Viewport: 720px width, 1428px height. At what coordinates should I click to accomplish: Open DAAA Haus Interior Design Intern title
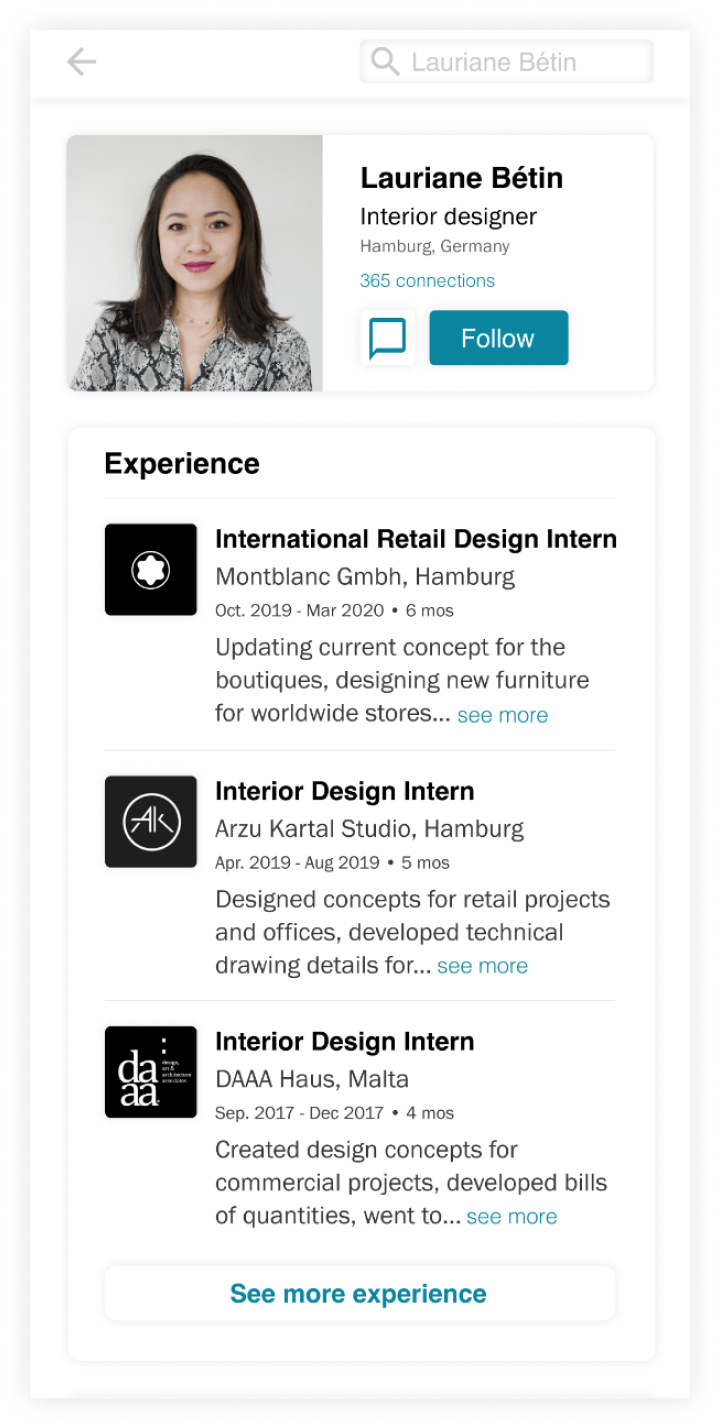point(344,1041)
